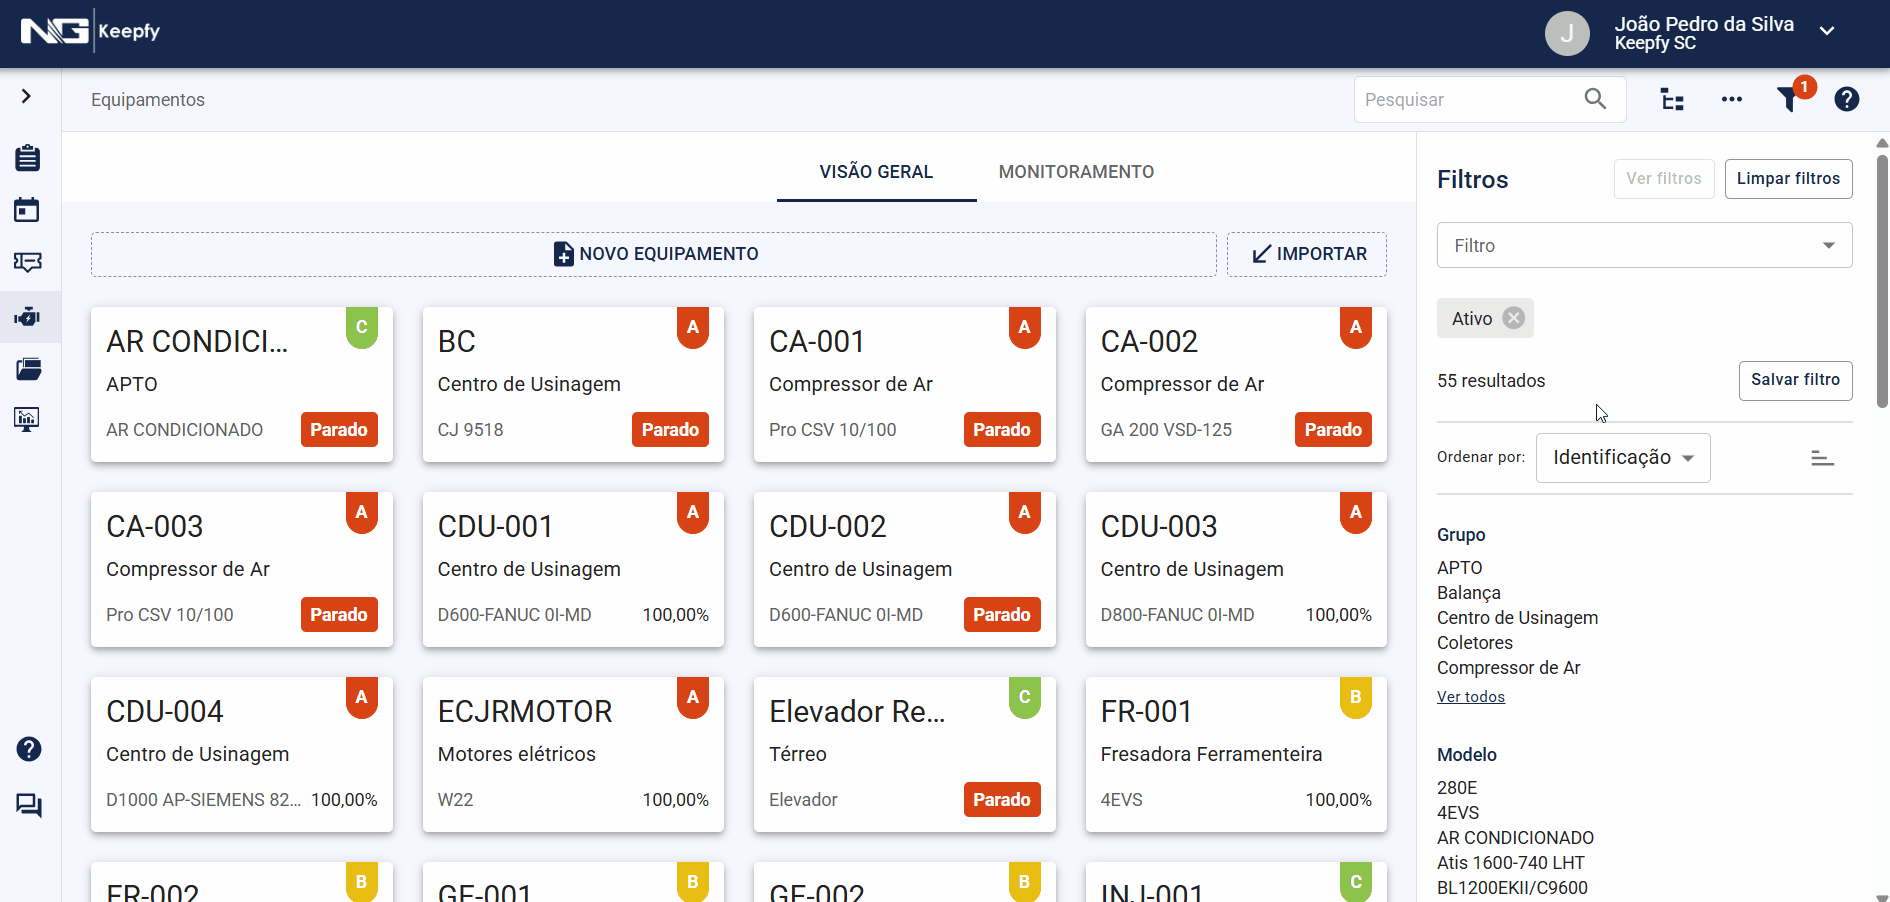The image size is (1890, 902).
Task: Open the folders icon in the sidebar
Action: point(28,369)
